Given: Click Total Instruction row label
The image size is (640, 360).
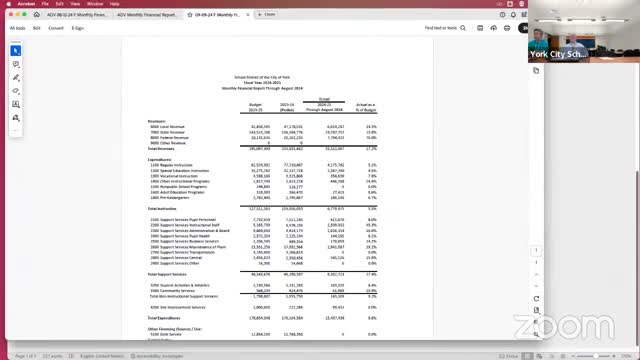Looking at the screenshot, I should coord(162,209).
